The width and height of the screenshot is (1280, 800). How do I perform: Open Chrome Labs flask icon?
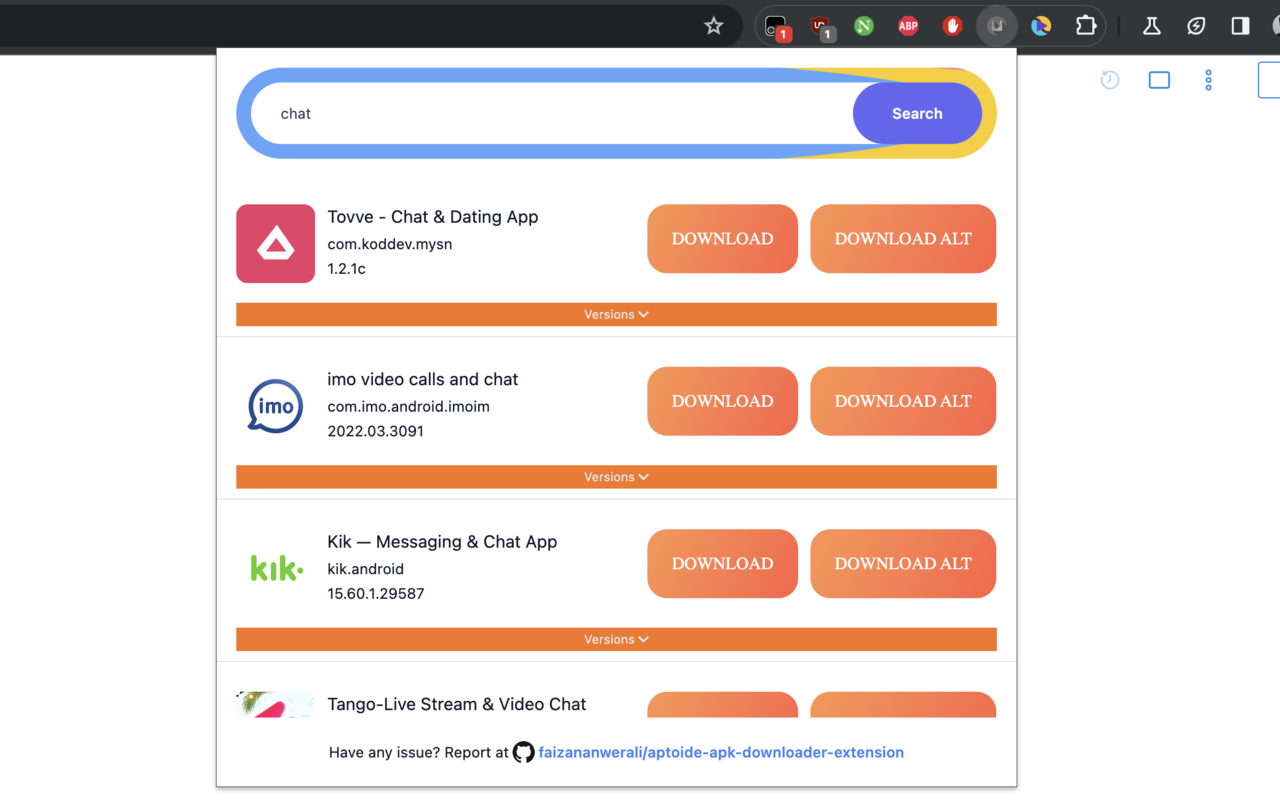coord(1152,26)
